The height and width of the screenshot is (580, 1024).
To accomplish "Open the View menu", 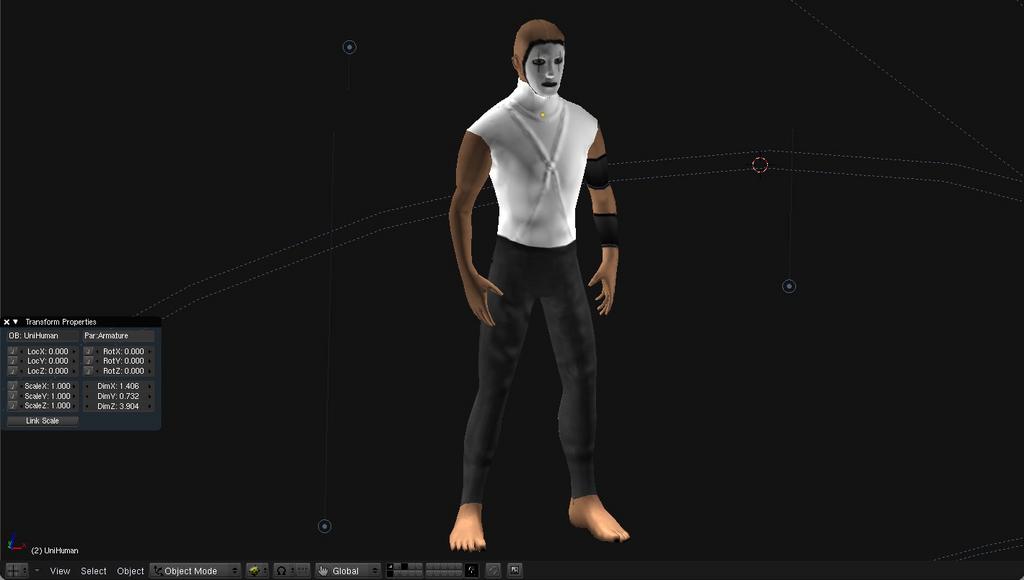I will click(60, 571).
